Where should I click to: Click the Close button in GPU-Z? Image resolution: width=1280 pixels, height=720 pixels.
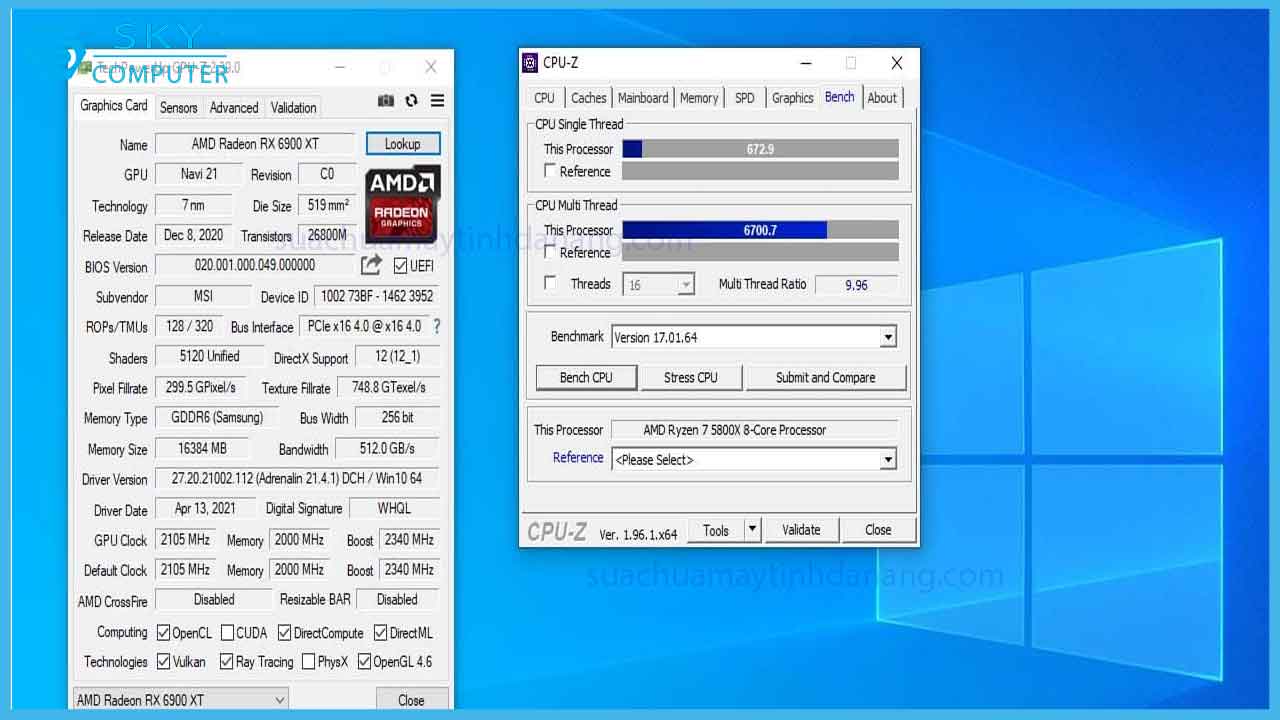click(411, 700)
